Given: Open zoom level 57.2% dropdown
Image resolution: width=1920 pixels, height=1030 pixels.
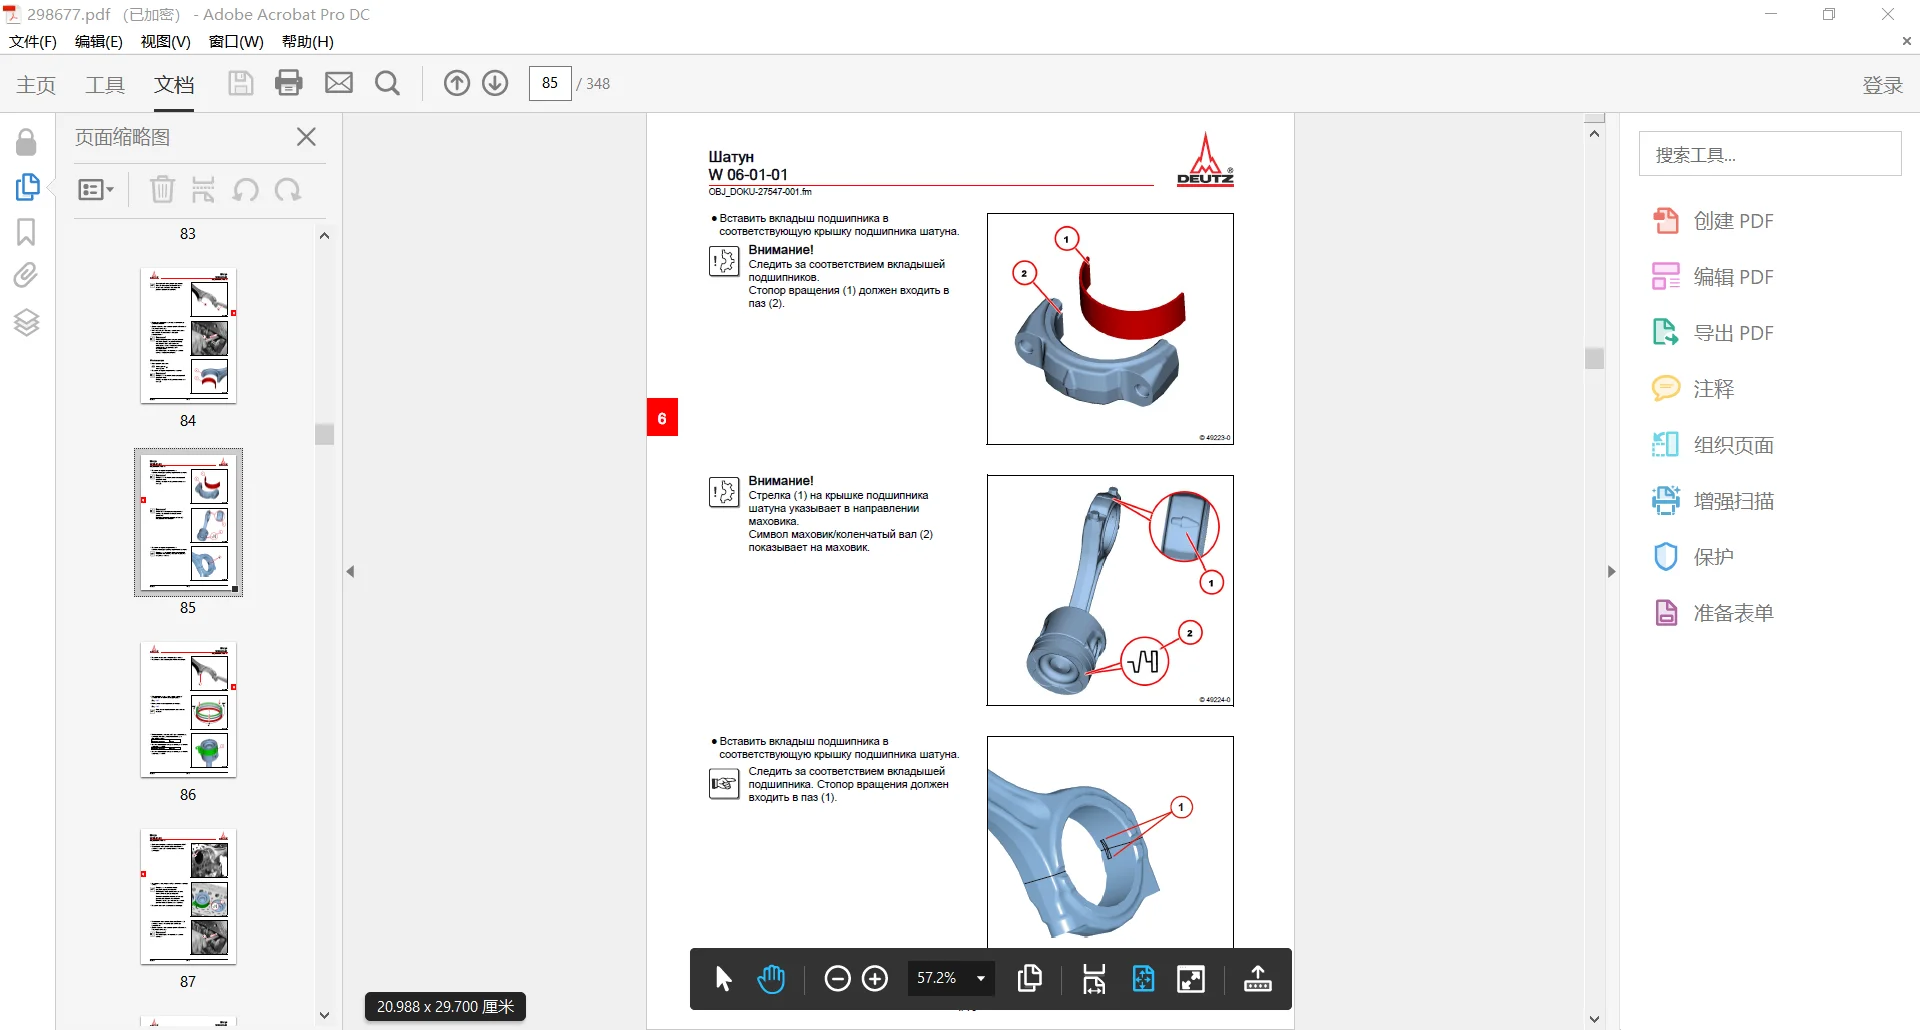Looking at the screenshot, I should coord(951,978).
